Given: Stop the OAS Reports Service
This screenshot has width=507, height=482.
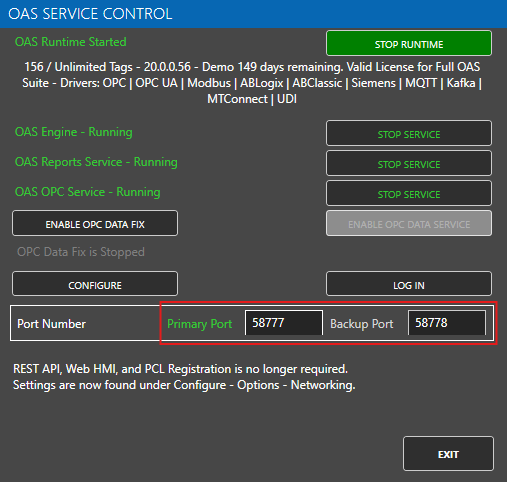Looking at the screenshot, I should [409, 163].
